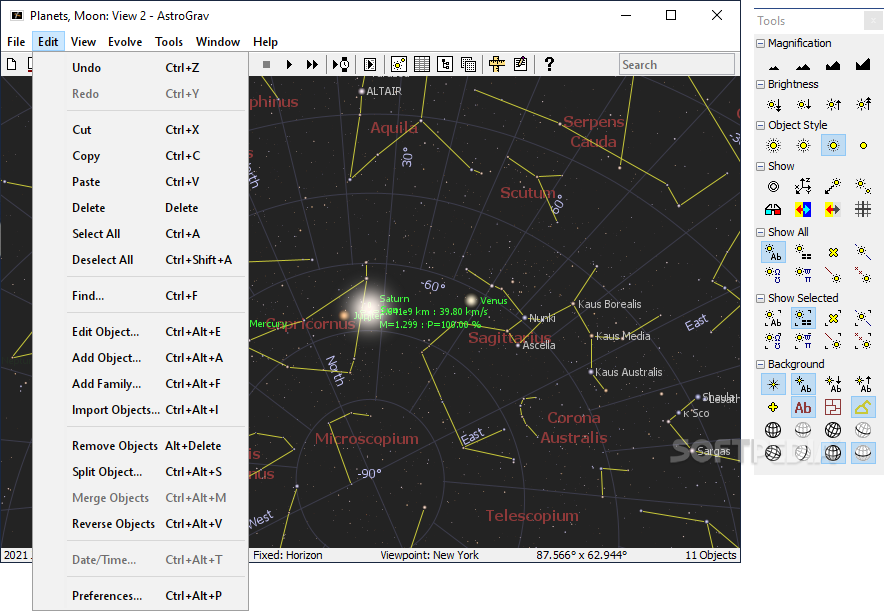This screenshot has height=611, width=884.
Task: Click the brightness increase double-arrow icon
Action: point(863,105)
